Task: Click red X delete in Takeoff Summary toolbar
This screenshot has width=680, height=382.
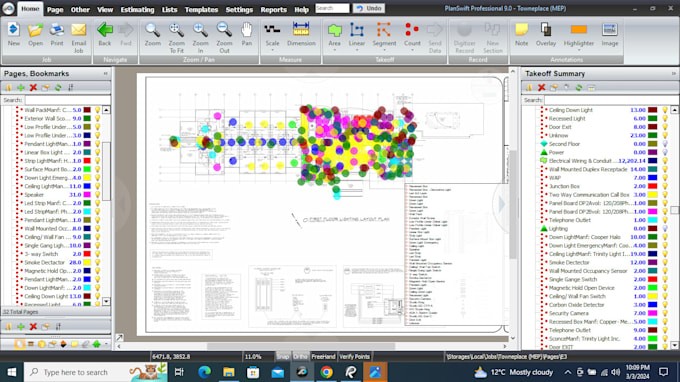Action: tap(541, 88)
